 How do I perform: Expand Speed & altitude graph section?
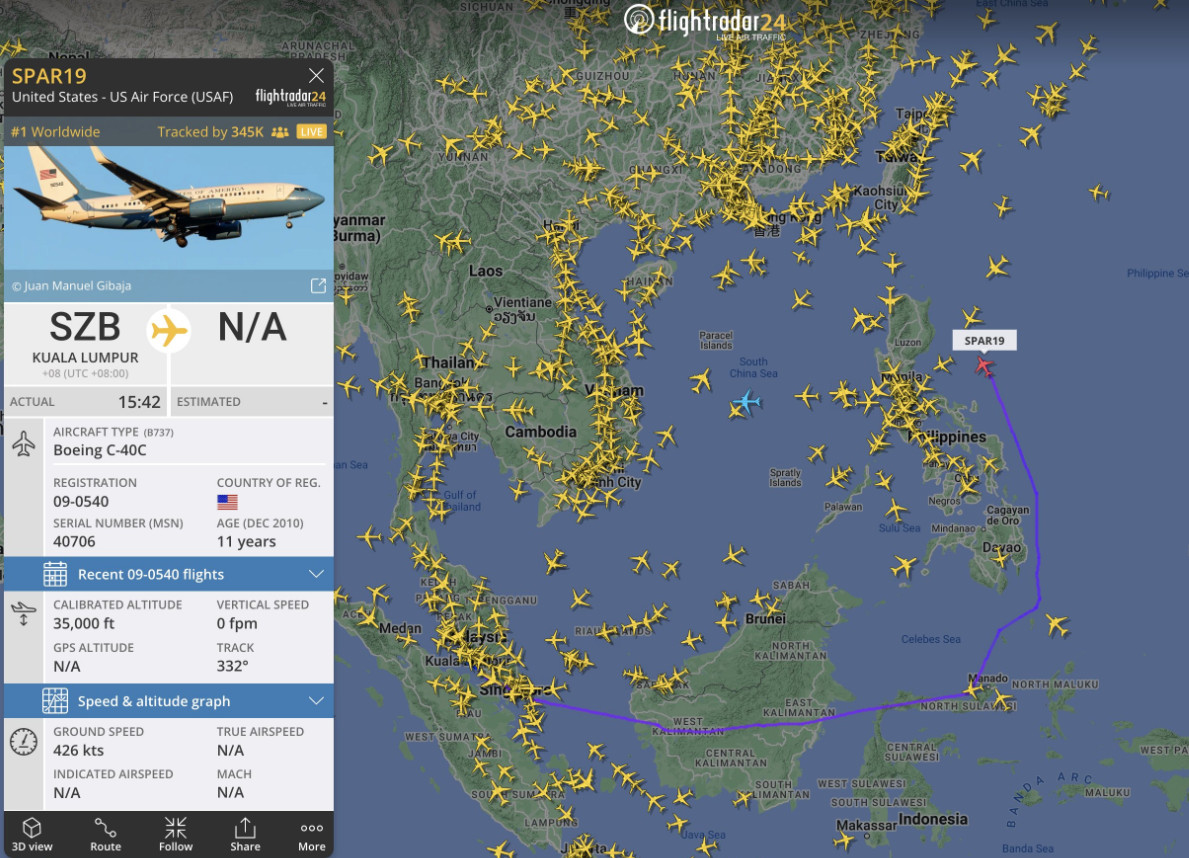168,701
